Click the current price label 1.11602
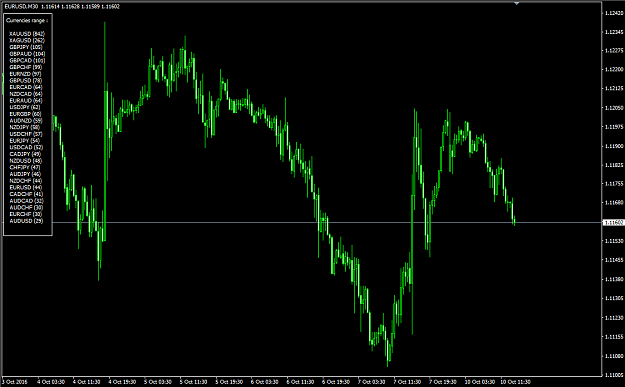 point(614,222)
